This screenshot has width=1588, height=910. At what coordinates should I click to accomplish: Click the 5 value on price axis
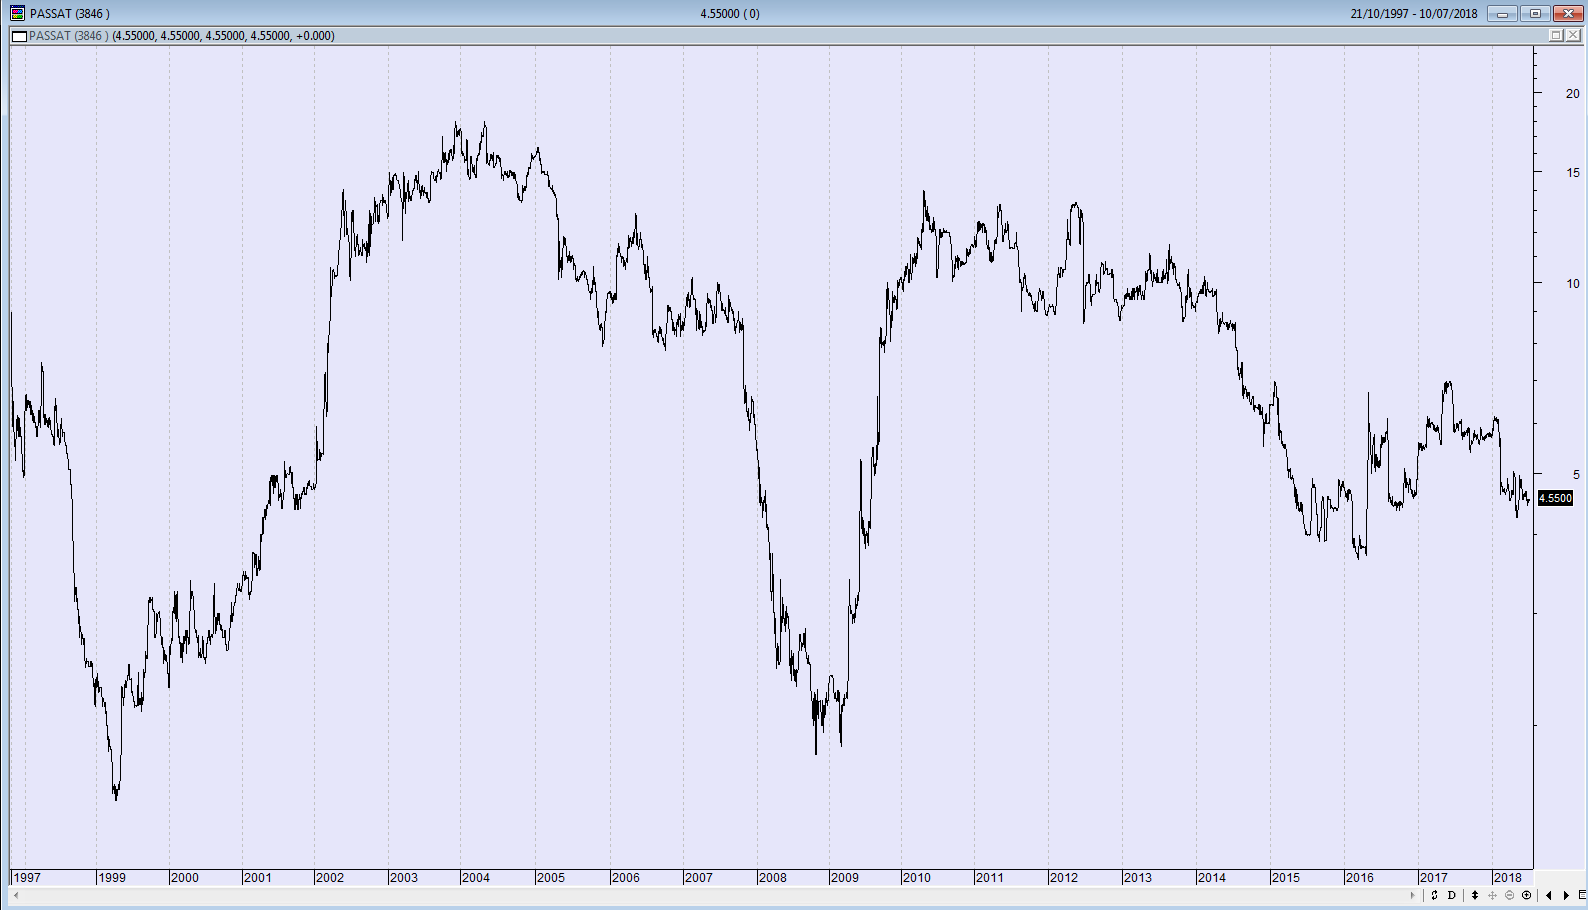point(1576,474)
